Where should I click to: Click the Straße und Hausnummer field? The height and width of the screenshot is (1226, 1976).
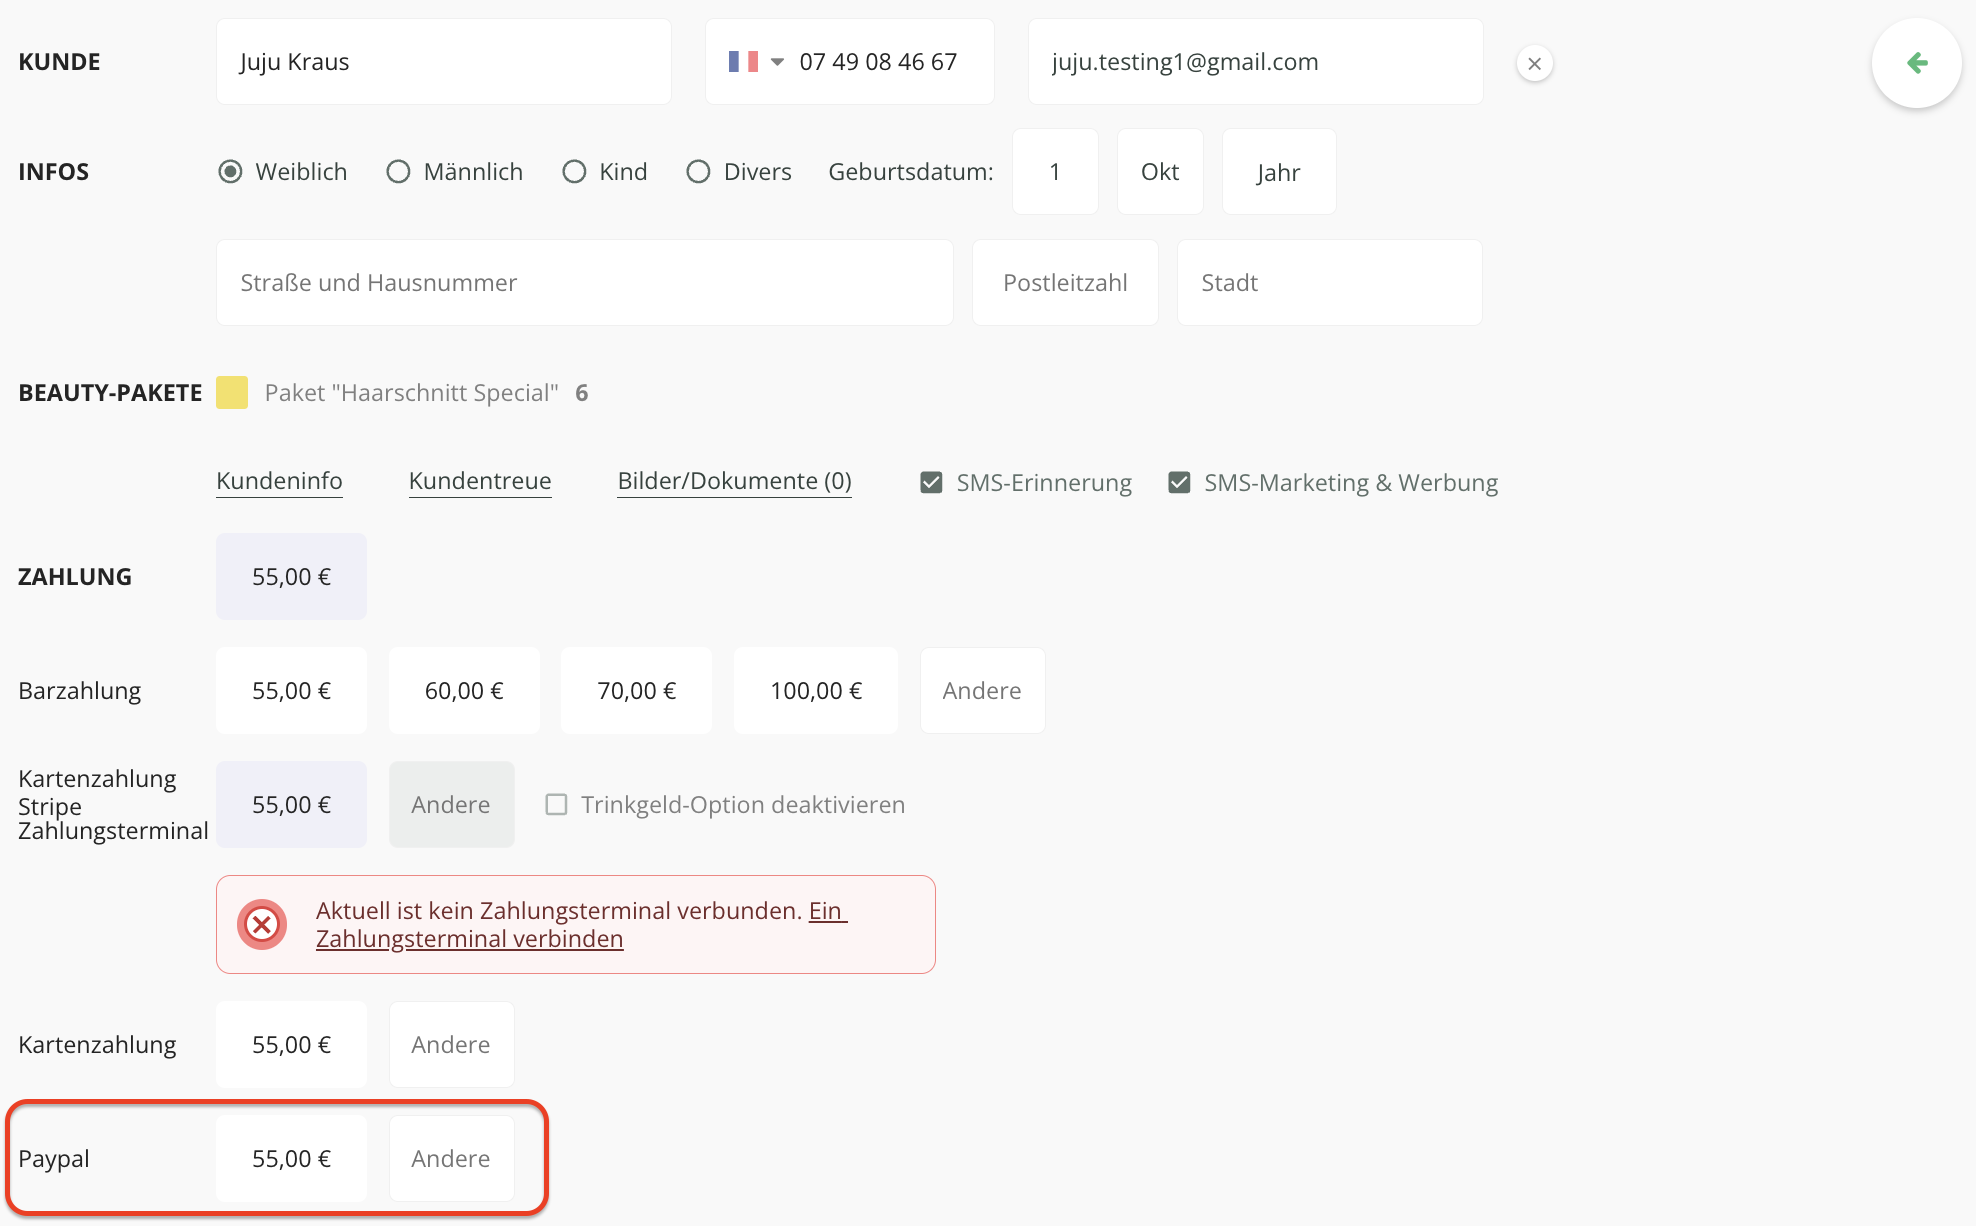[584, 283]
